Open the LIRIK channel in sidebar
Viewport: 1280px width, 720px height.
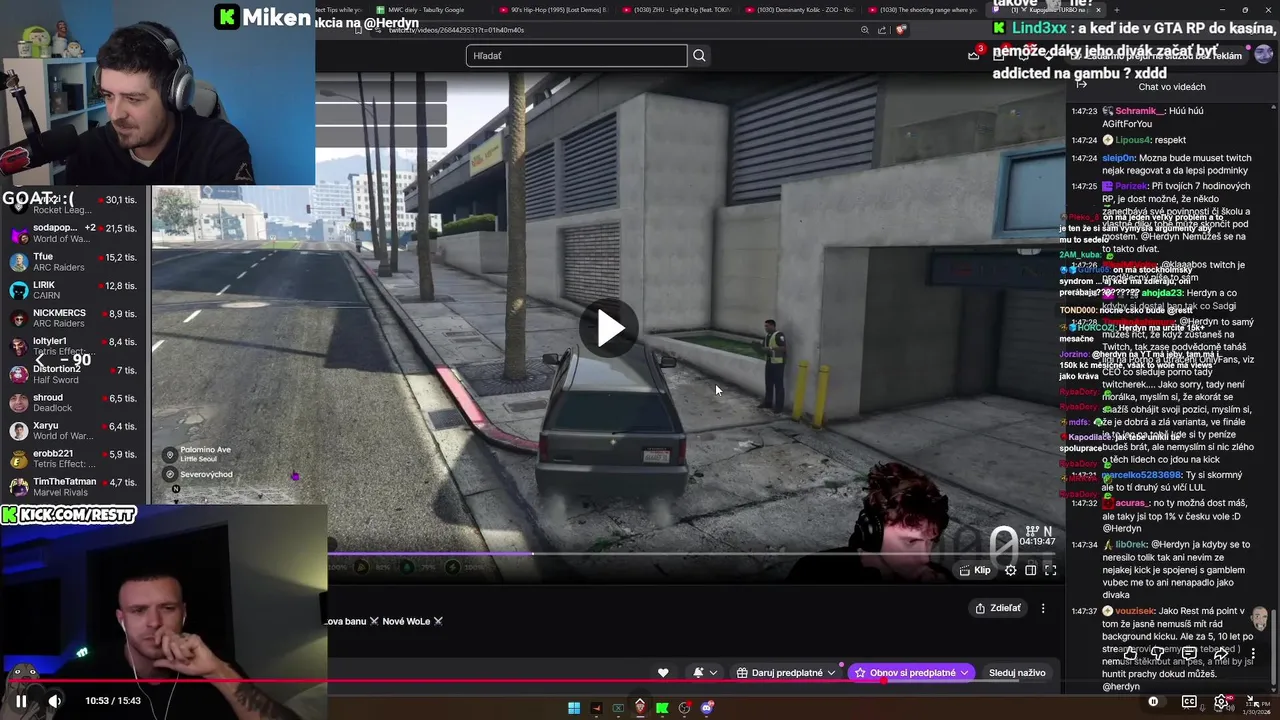click(x=75, y=290)
